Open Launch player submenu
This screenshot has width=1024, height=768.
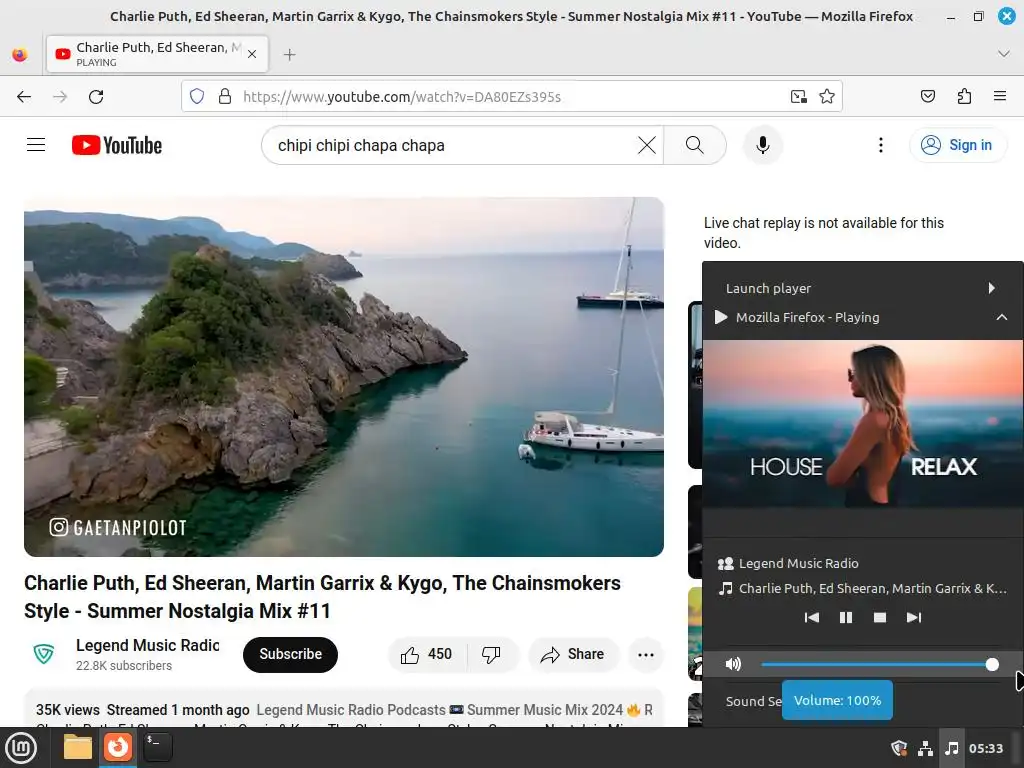pyautogui.click(x=863, y=288)
